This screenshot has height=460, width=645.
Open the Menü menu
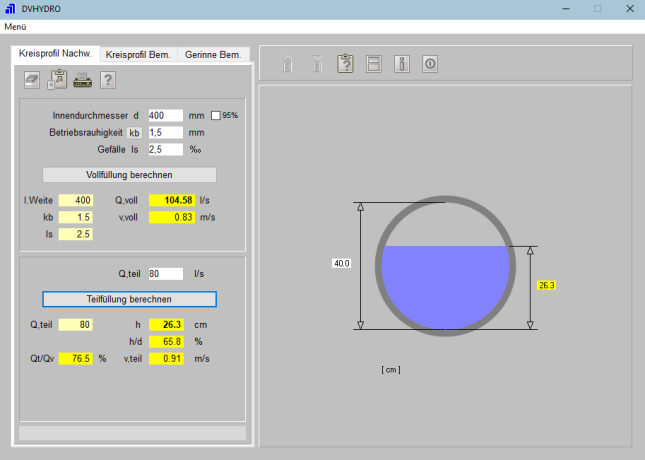[x=15, y=26]
